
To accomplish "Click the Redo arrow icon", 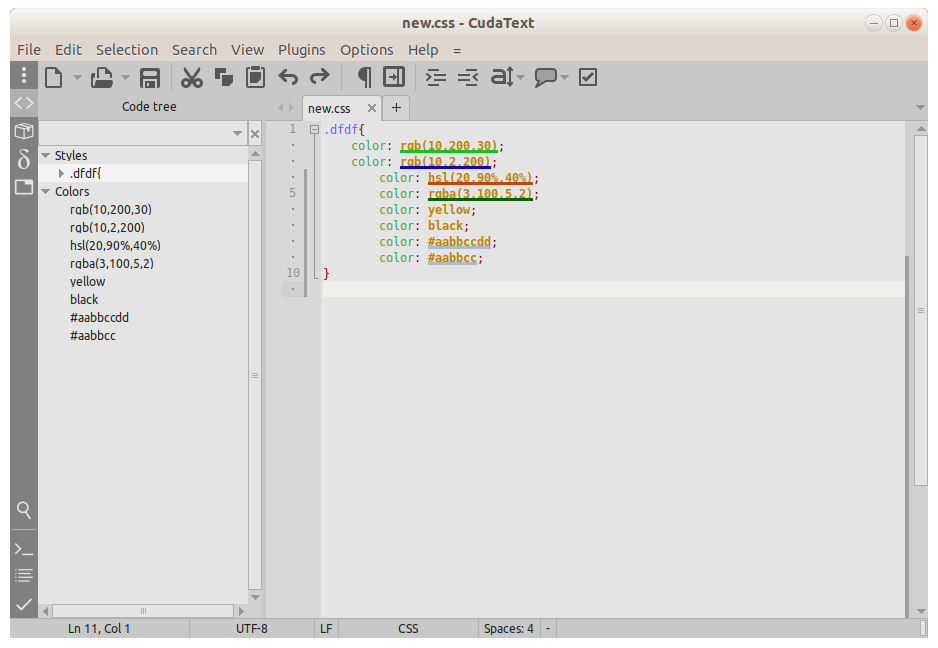I will click(x=319, y=77).
